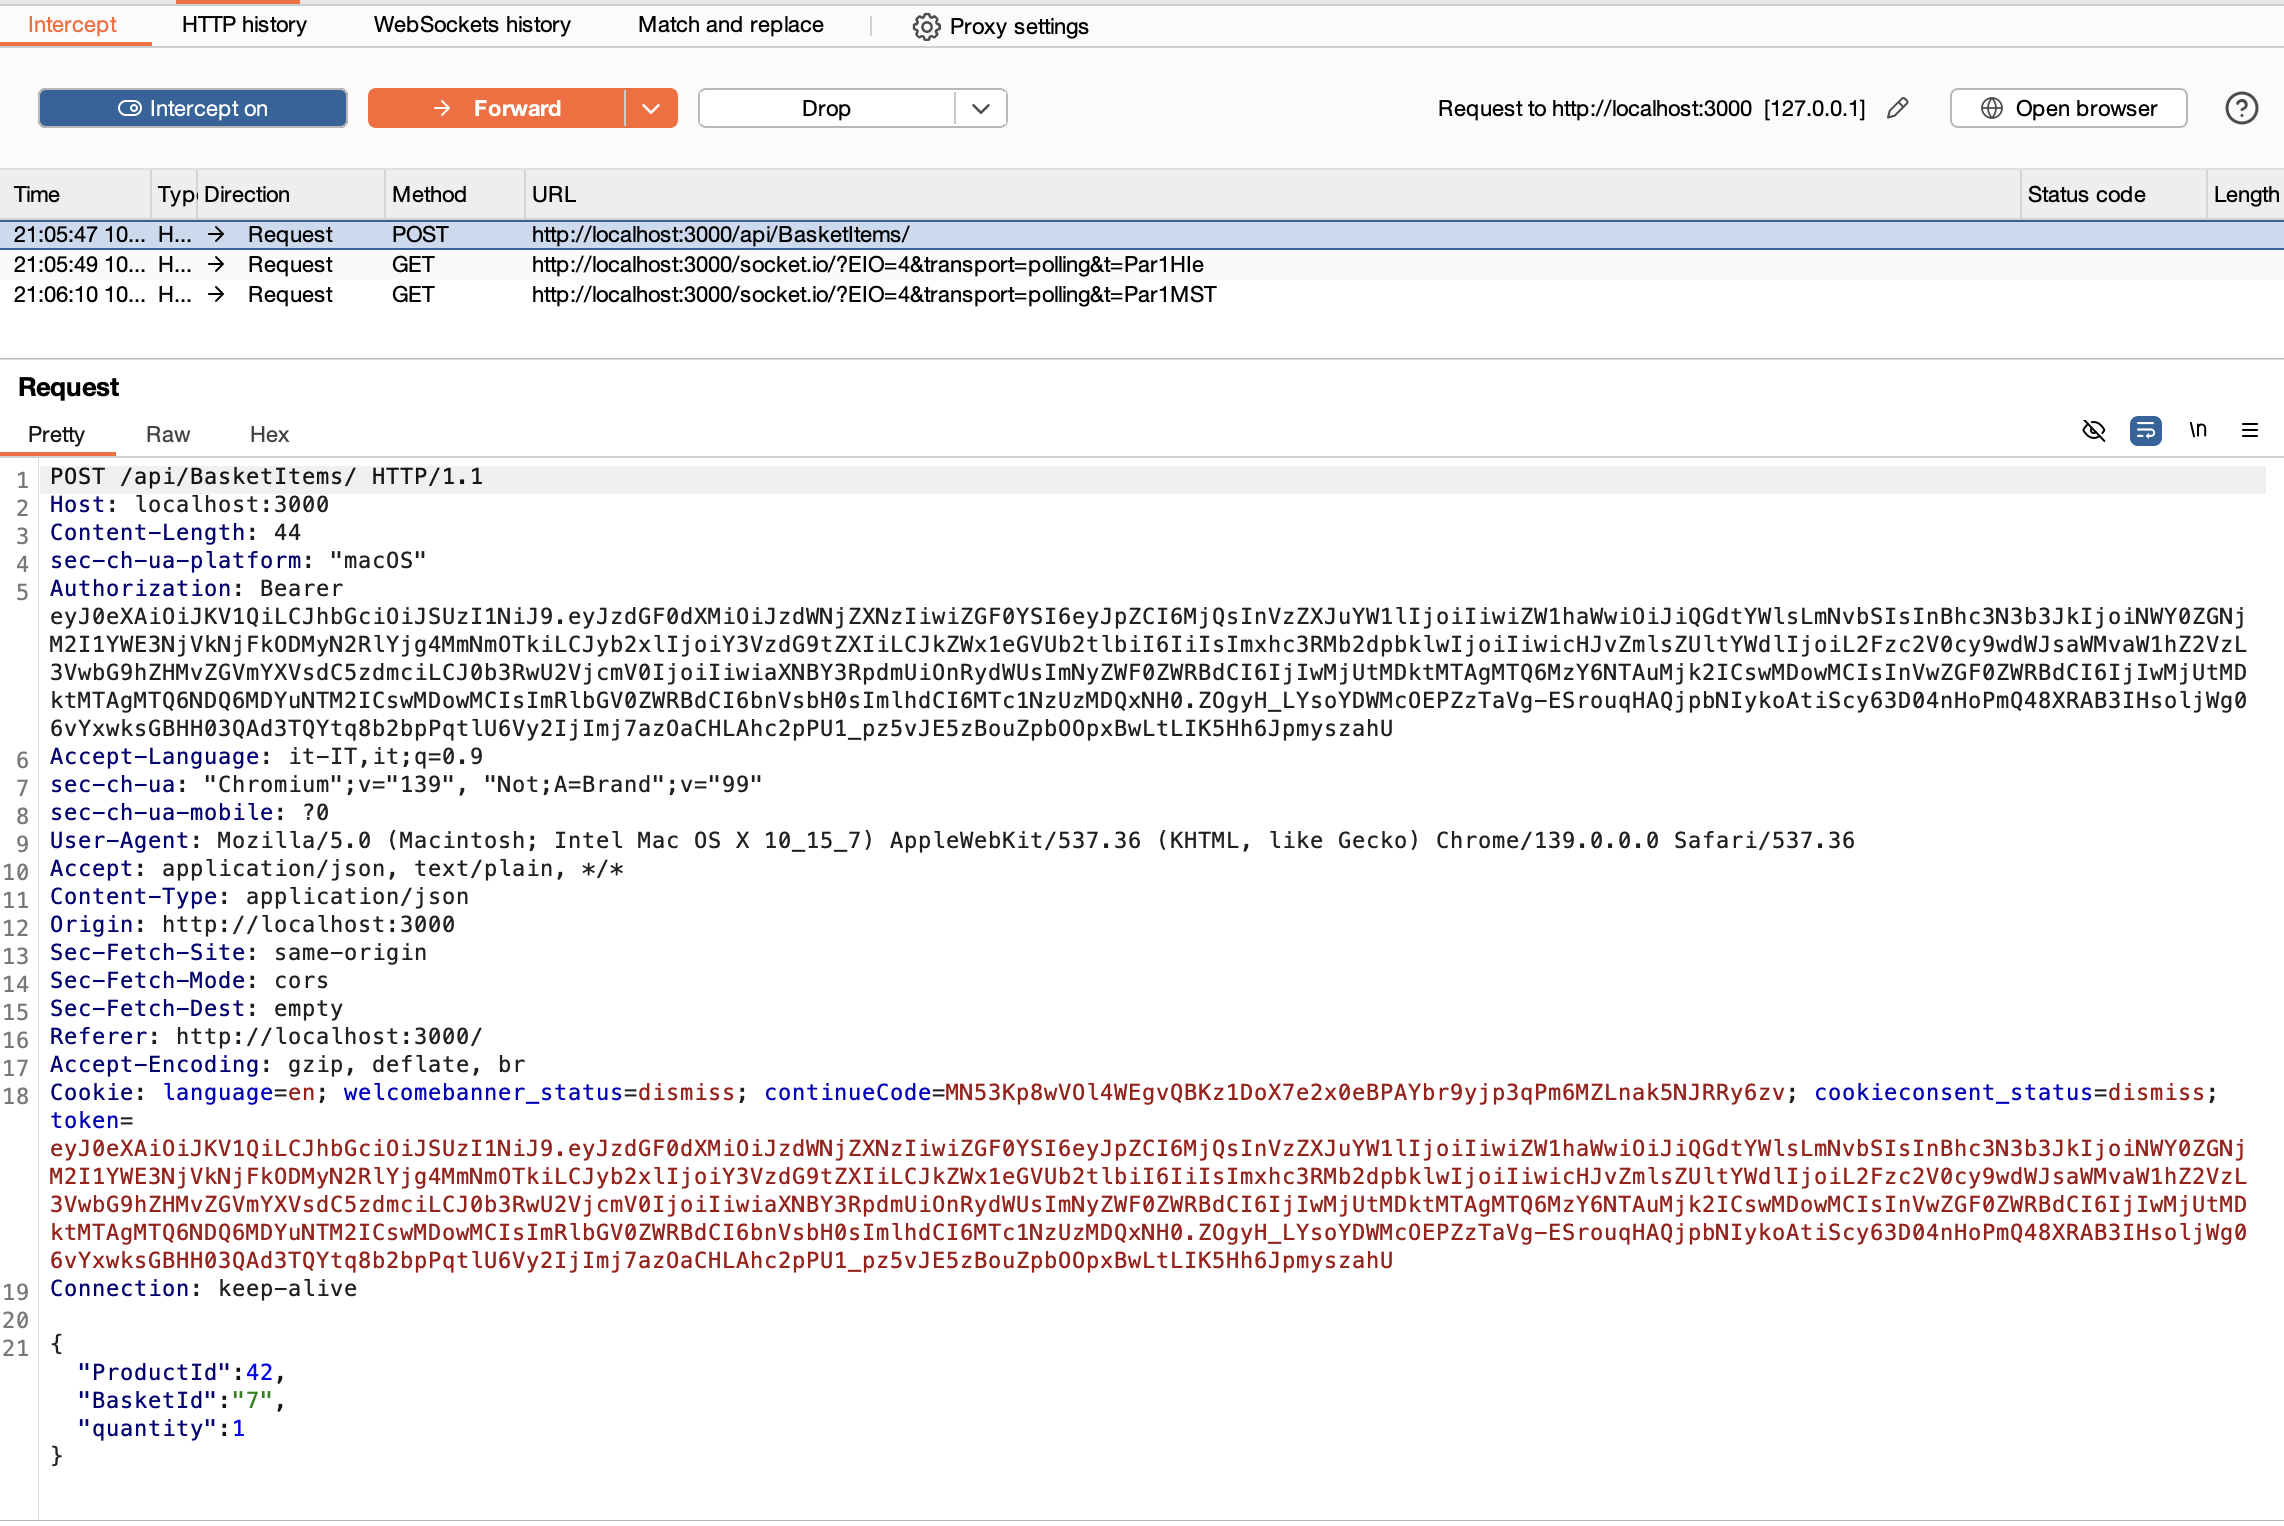The width and height of the screenshot is (2284, 1526).
Task: Open the editor hamburger menu icon
Action: coord(2249,431)
